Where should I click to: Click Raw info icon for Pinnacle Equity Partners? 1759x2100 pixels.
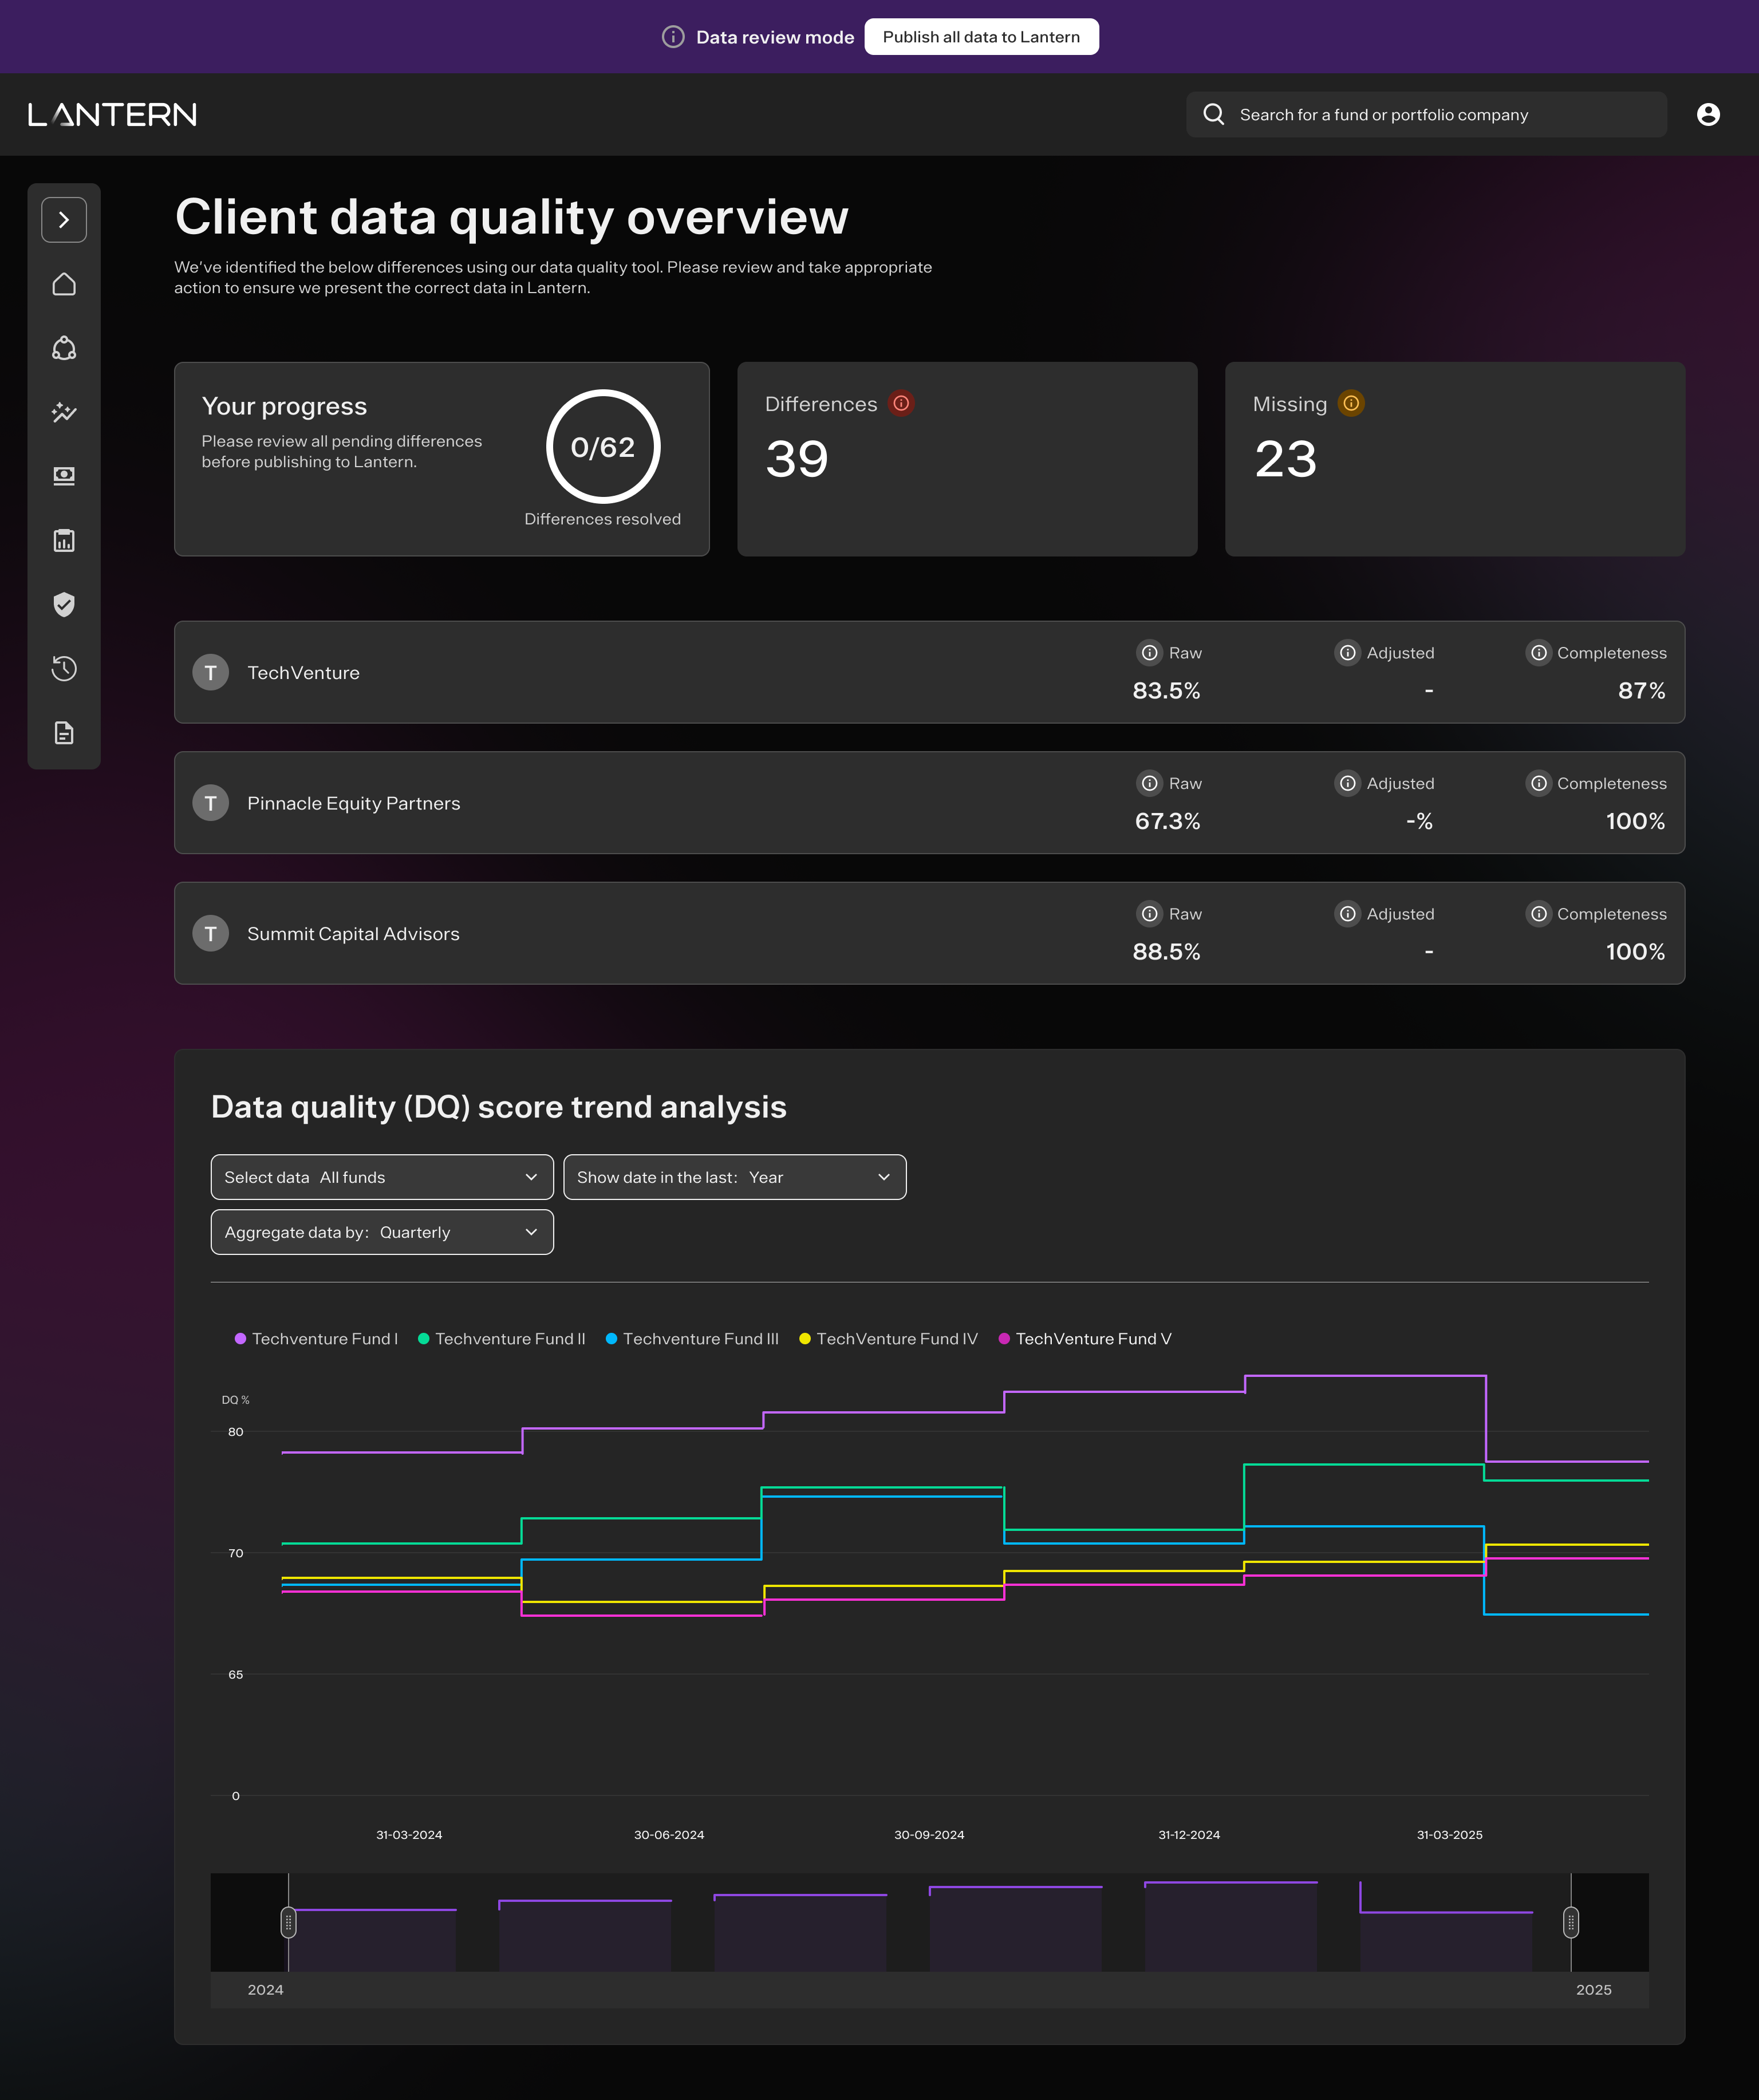coord(1150,783)
